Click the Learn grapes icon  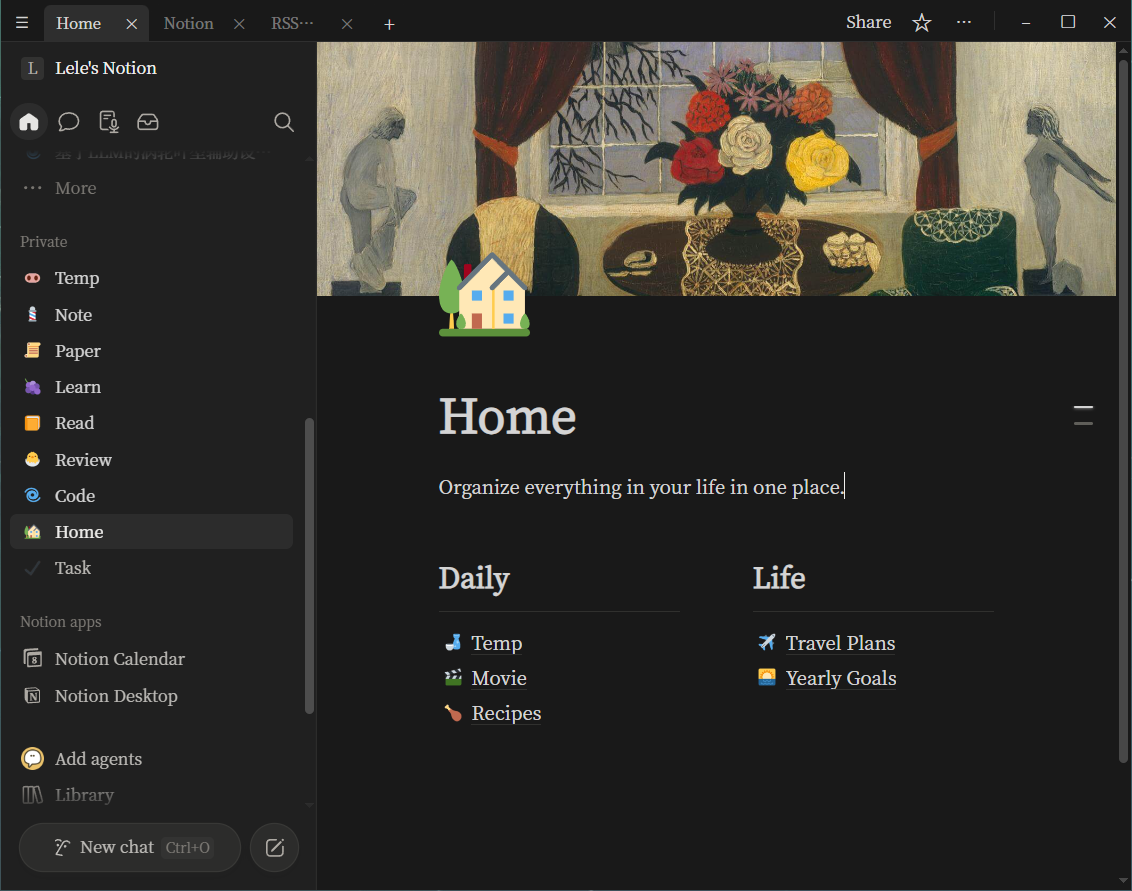point(32,387)
